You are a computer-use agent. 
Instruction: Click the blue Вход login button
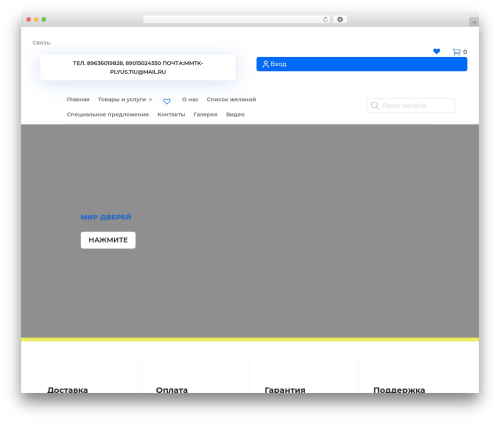[x=362, y=64]
